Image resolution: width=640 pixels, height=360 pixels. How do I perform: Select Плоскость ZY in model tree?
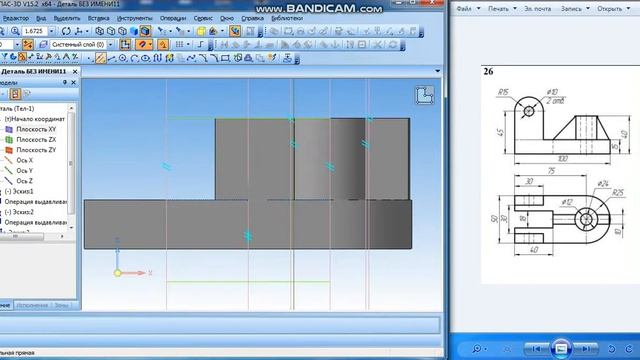(36, 150)
